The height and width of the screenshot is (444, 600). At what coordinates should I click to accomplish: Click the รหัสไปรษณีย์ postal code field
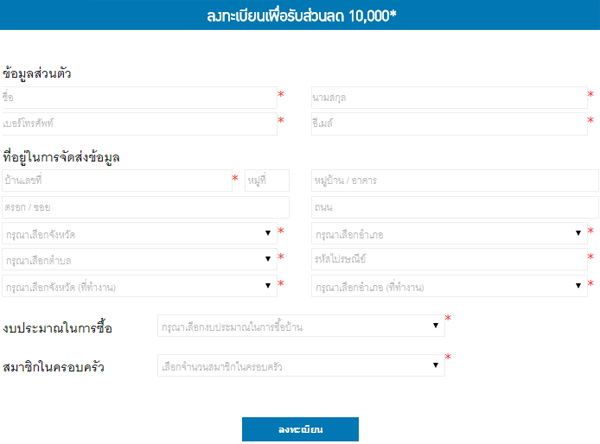click(447, 259)
